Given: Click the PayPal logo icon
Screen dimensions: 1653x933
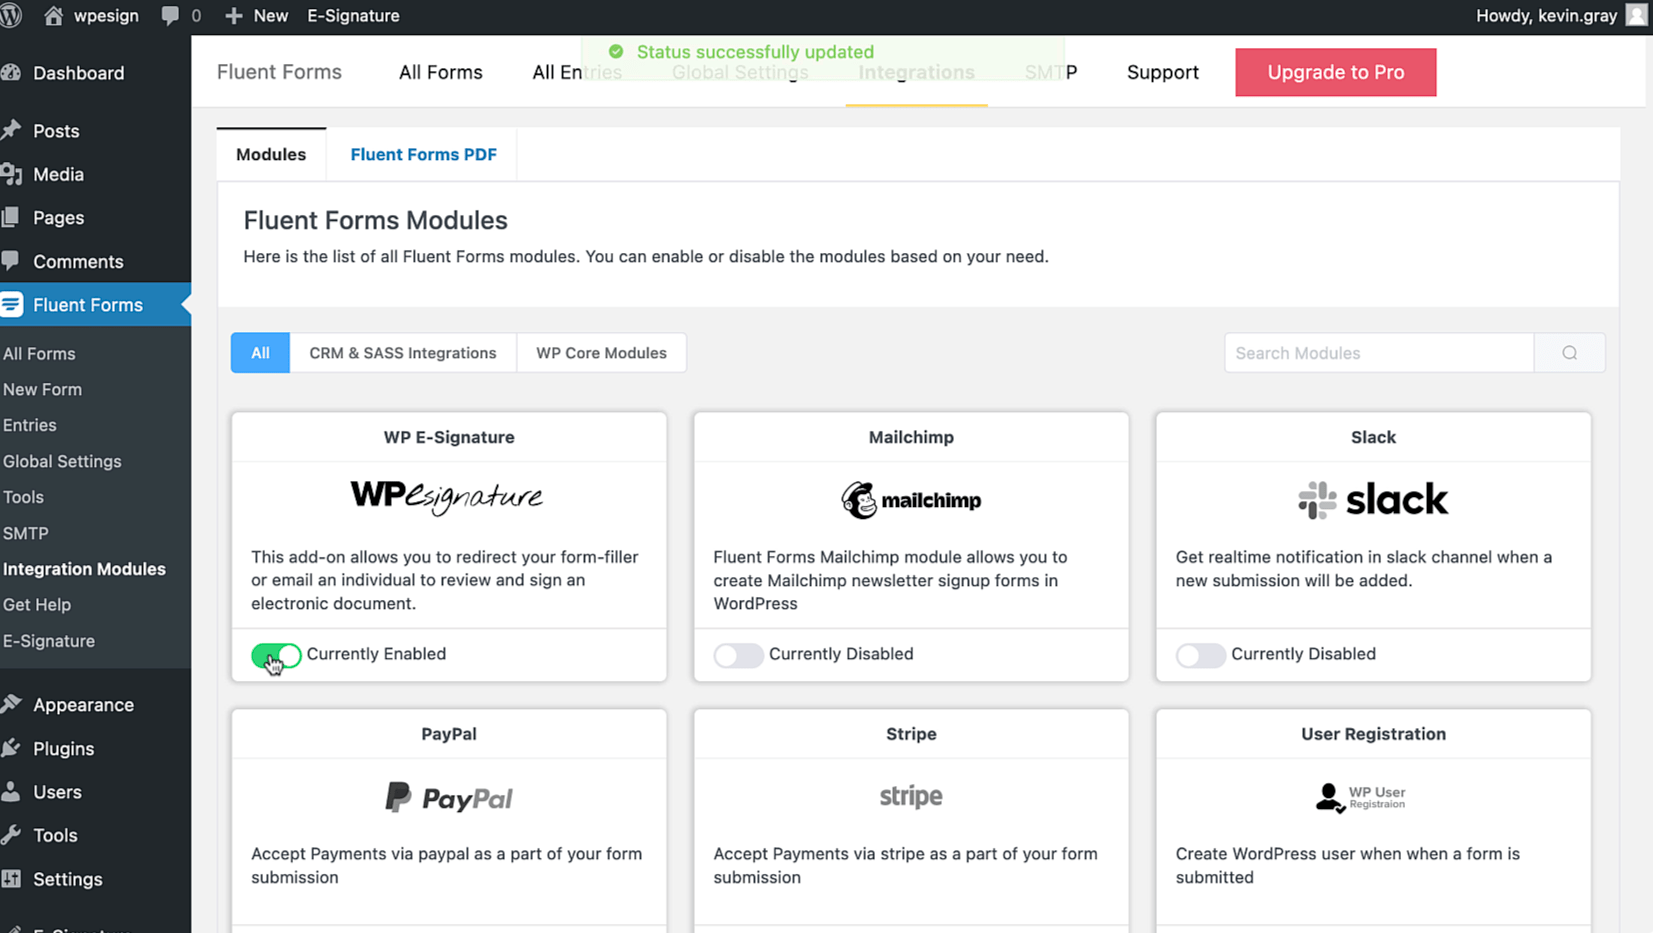Looking at the screenshot, I should click(448, 797).
